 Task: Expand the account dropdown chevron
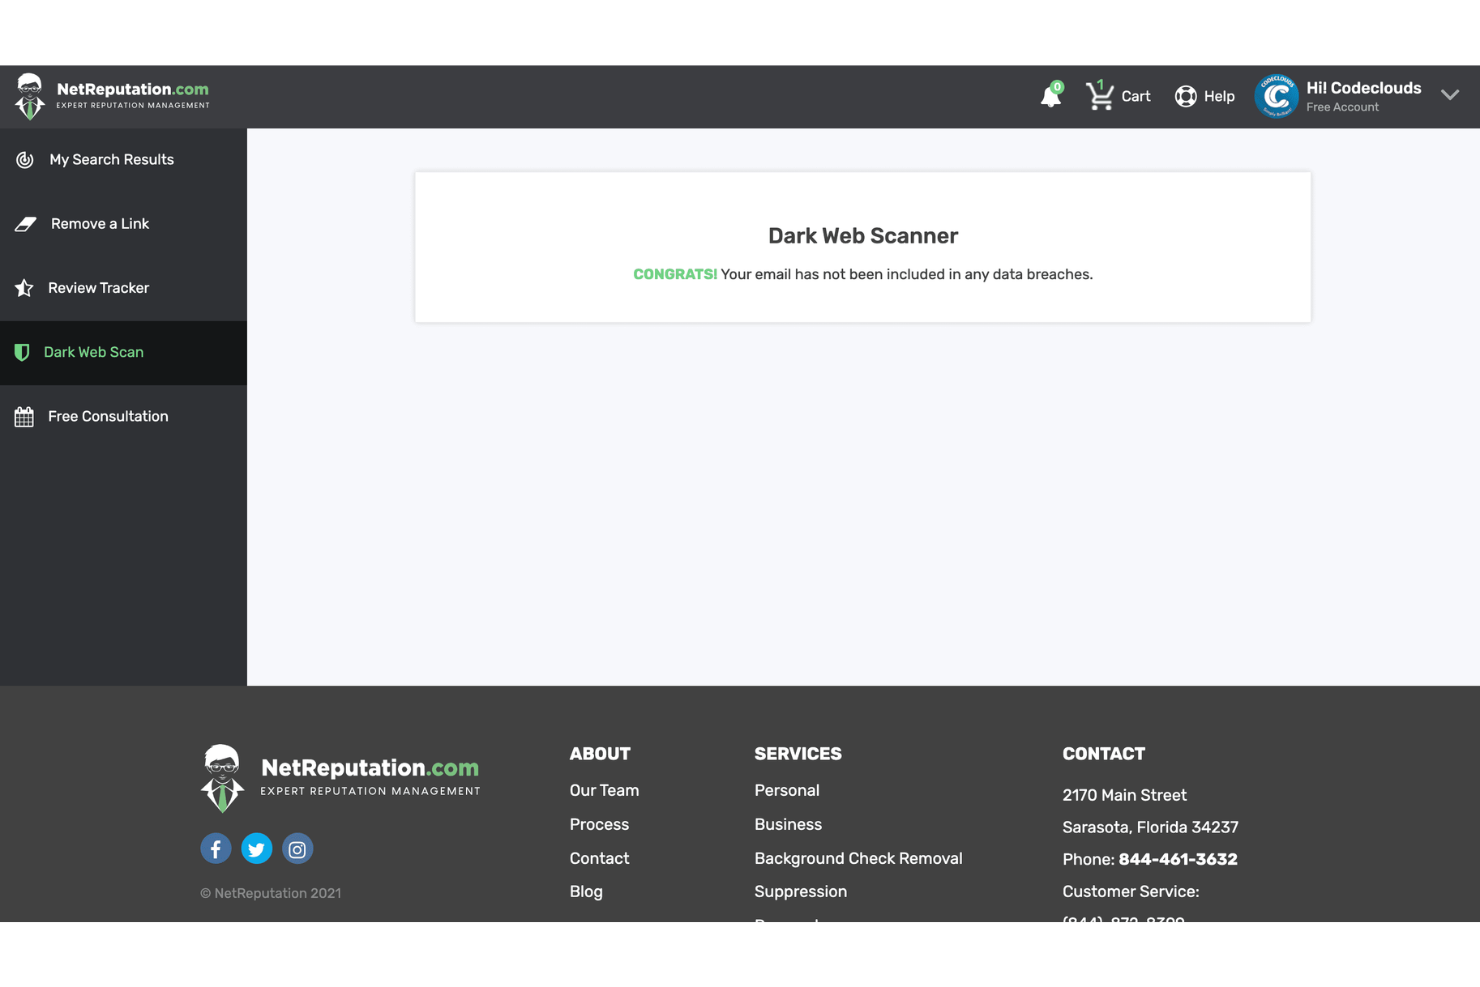[x=1450, y=95]
